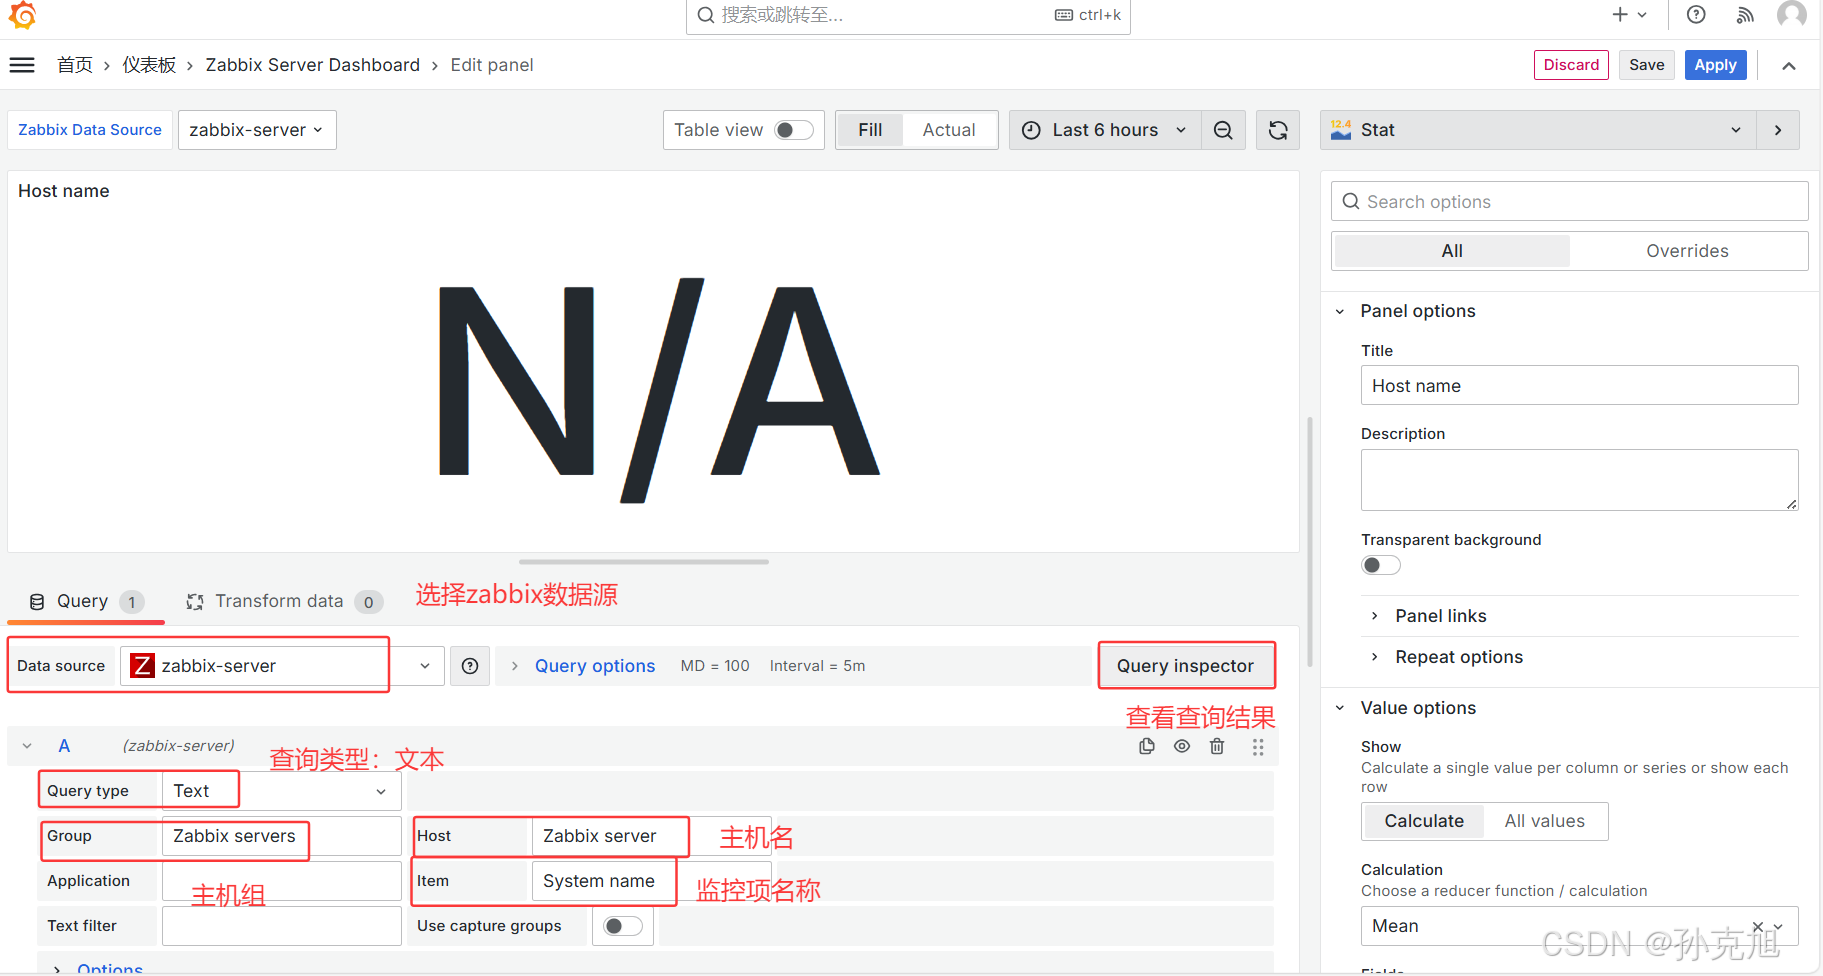
Task: Toggle query A visibility eye icon
Action: (1182, 746)
